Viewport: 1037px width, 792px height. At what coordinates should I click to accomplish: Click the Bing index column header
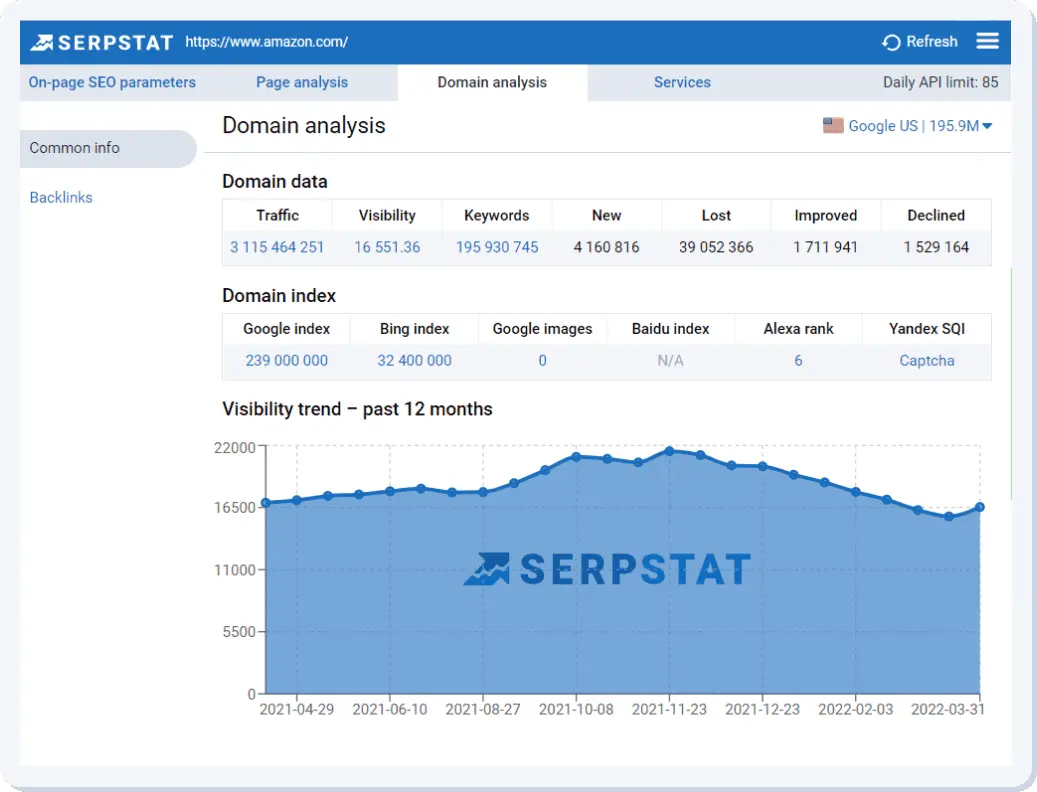pyautogui.click(x=415, y=329)
